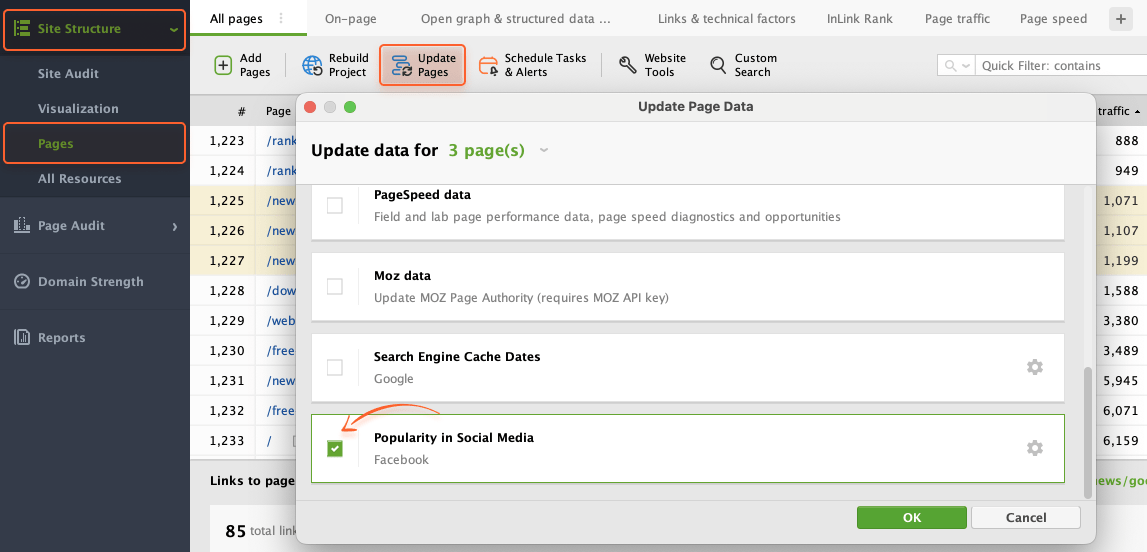Tick Search Engine Cache Dates checkbox
1147x552 pixels.
(x=334, y=367)
